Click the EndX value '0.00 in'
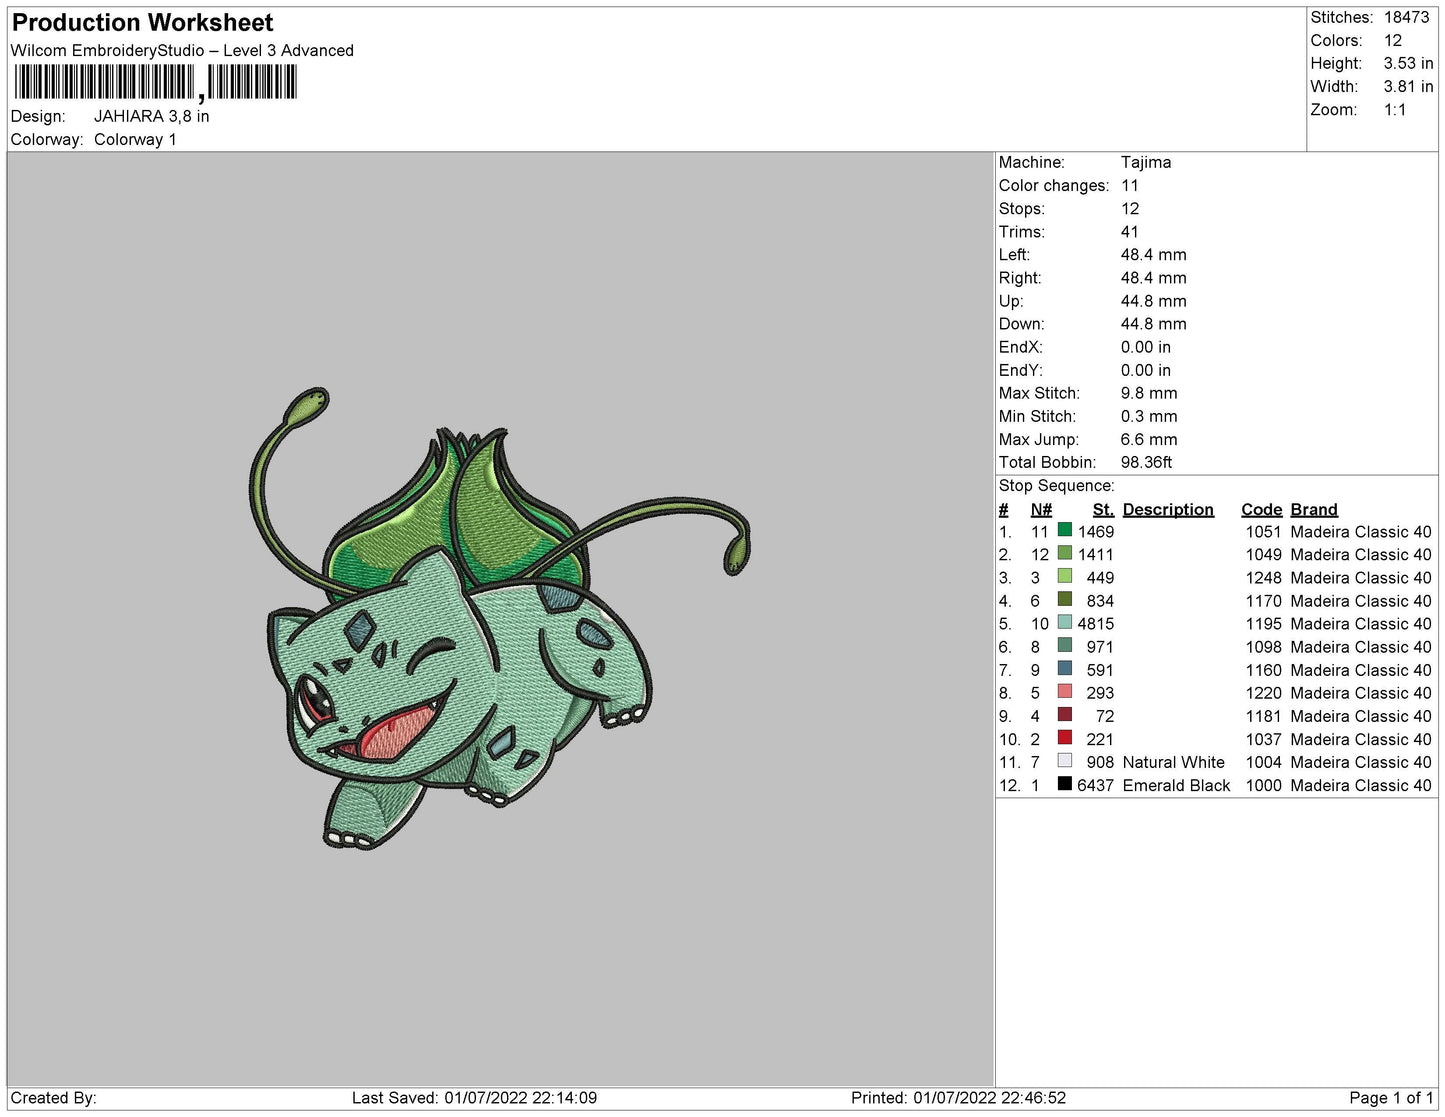Screen dimensions: 1445x1117 (x=1146, y=346)
